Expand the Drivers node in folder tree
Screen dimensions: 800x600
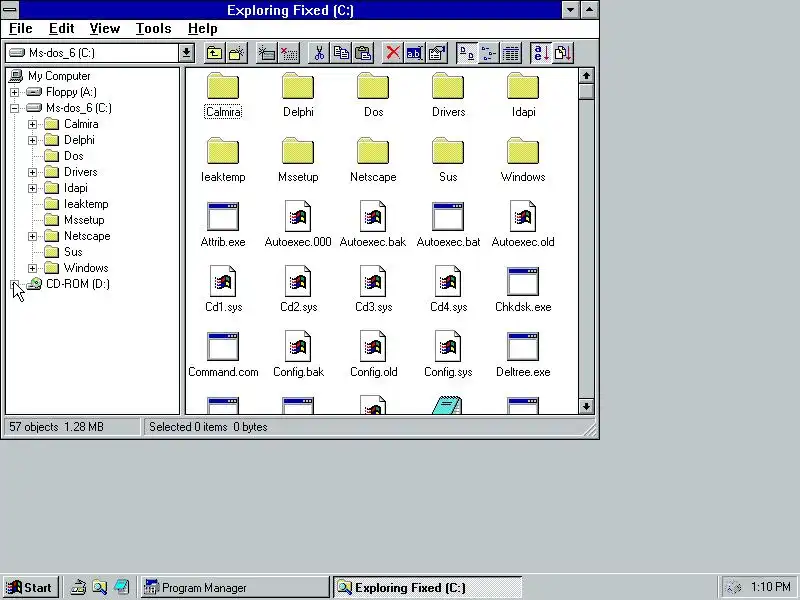tap(32, 172)
